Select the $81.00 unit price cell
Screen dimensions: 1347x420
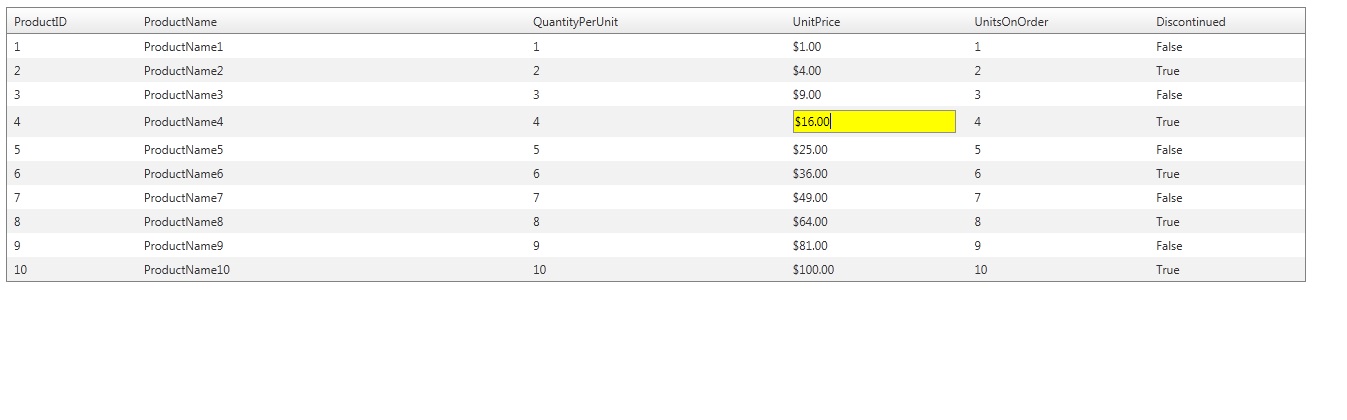[x=810, y=246]
